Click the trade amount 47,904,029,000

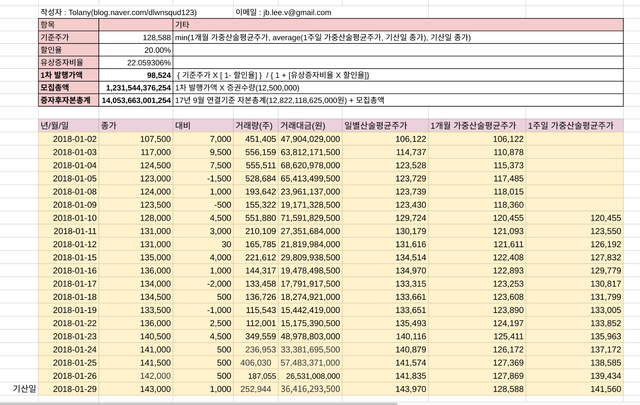point(310,139)
